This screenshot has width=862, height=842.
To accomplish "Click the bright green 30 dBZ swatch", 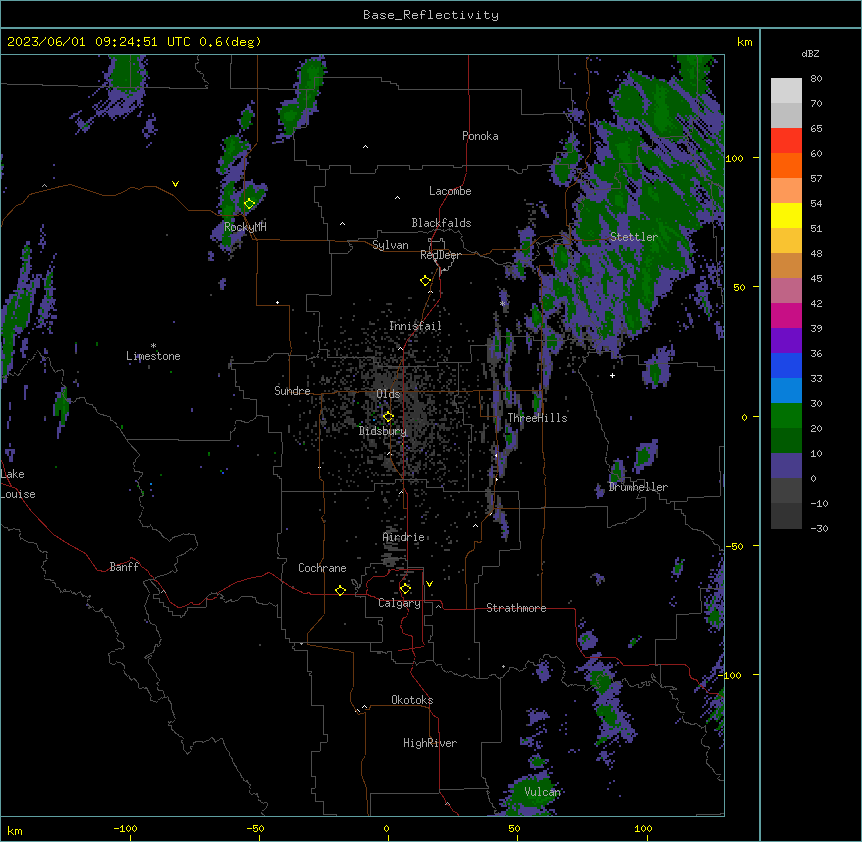I will click(786, 416).
